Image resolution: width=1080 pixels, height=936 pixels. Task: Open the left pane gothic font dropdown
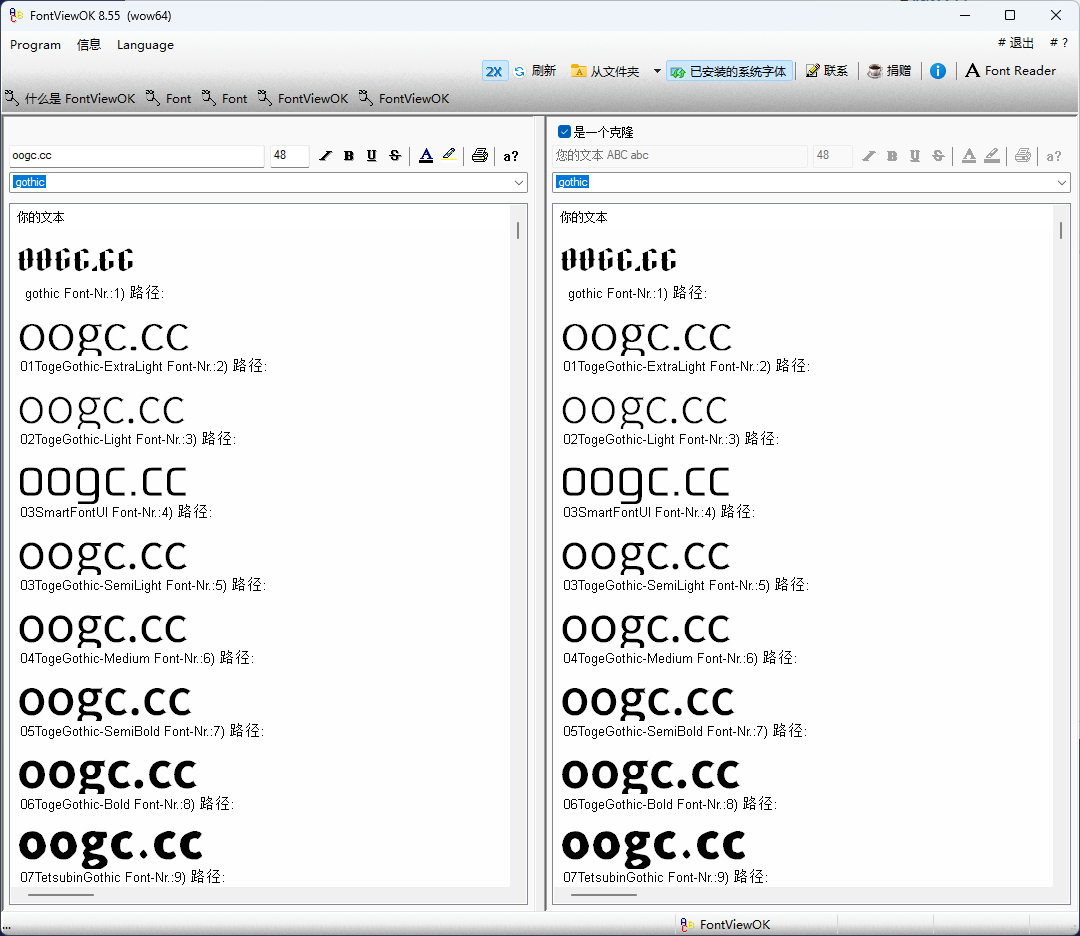pos(519,183)
